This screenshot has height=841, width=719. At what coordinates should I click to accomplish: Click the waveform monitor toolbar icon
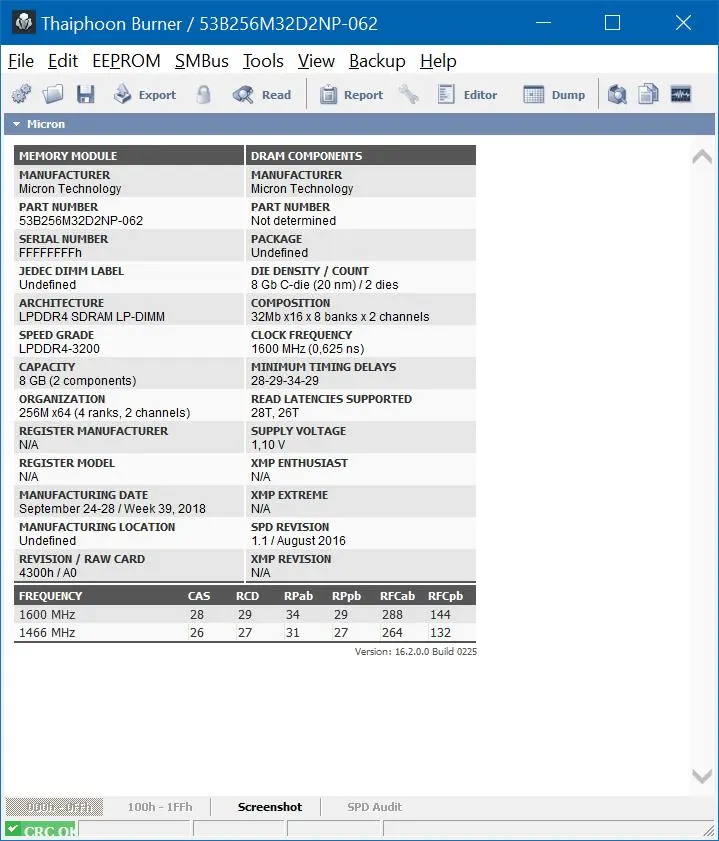(681, 95)
